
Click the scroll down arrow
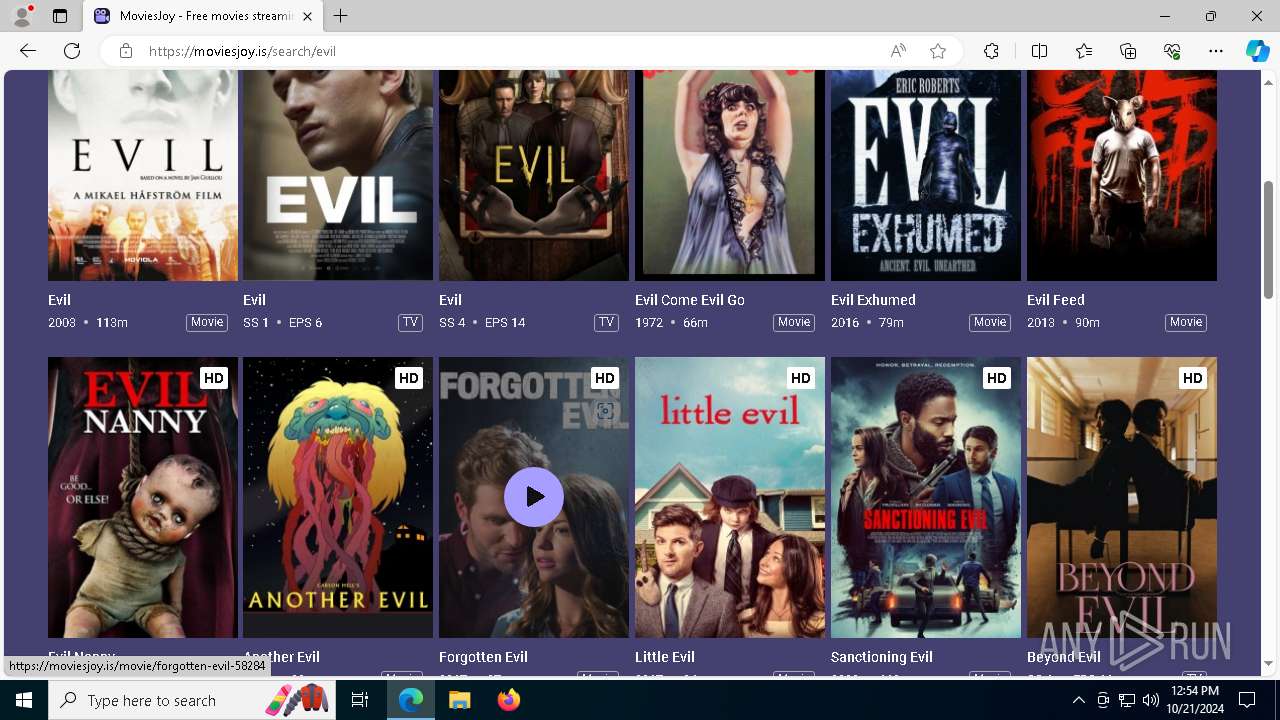click(1269, 663)
